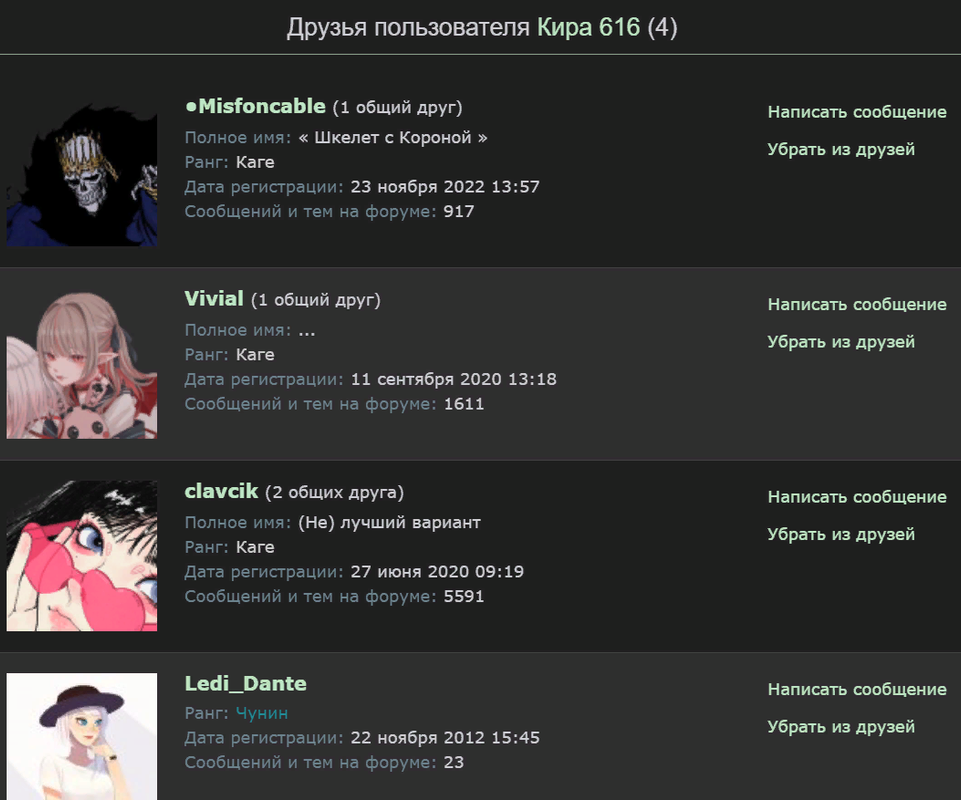Open the Vivial profile name link
Viewport: 961px width, 800px height.
pos(214,299)
